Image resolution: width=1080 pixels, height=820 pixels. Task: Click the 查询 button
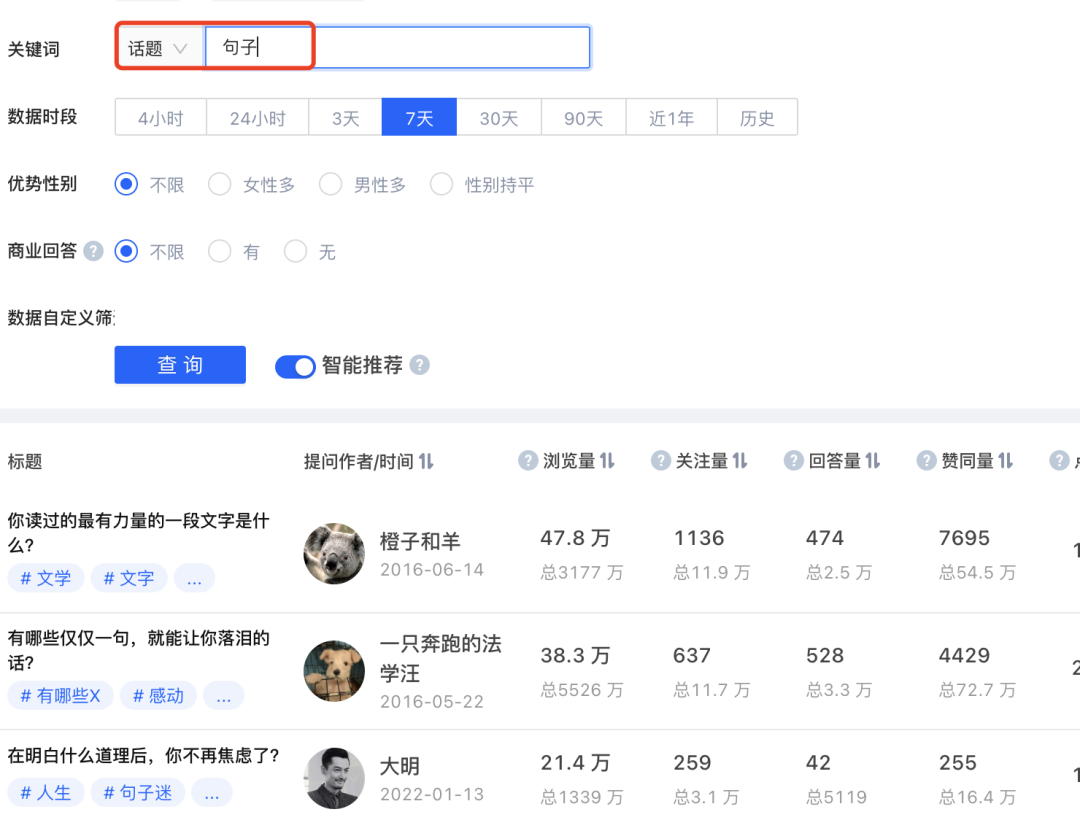[180, 365]
